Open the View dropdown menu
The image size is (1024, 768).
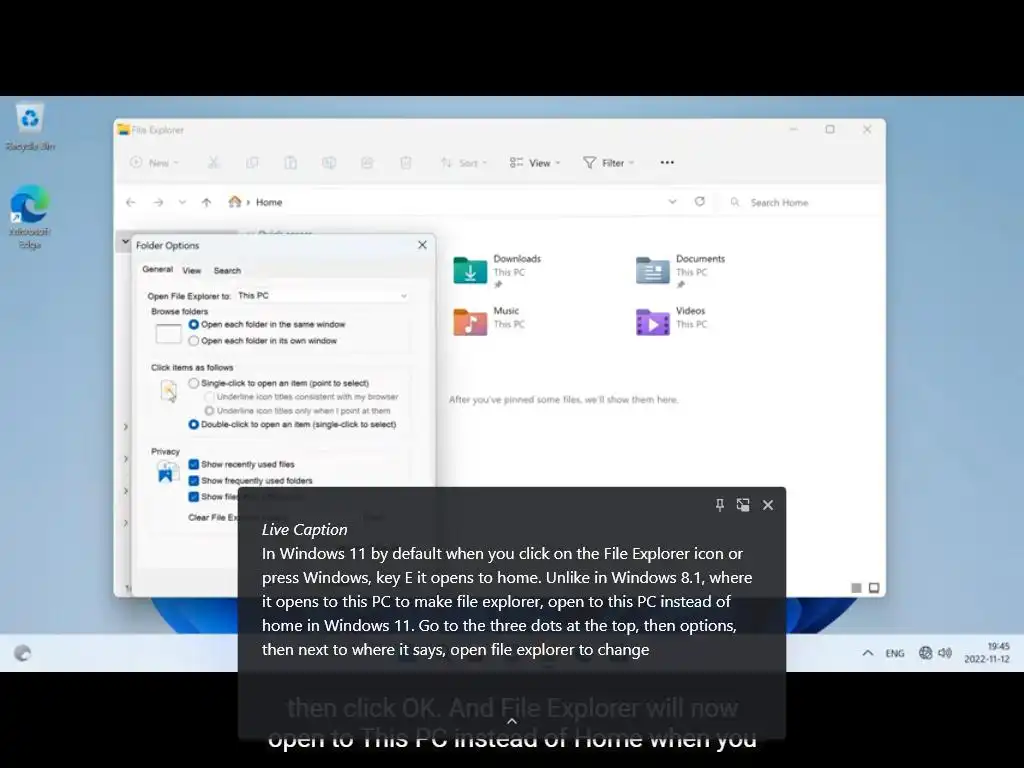click(535, 163)
